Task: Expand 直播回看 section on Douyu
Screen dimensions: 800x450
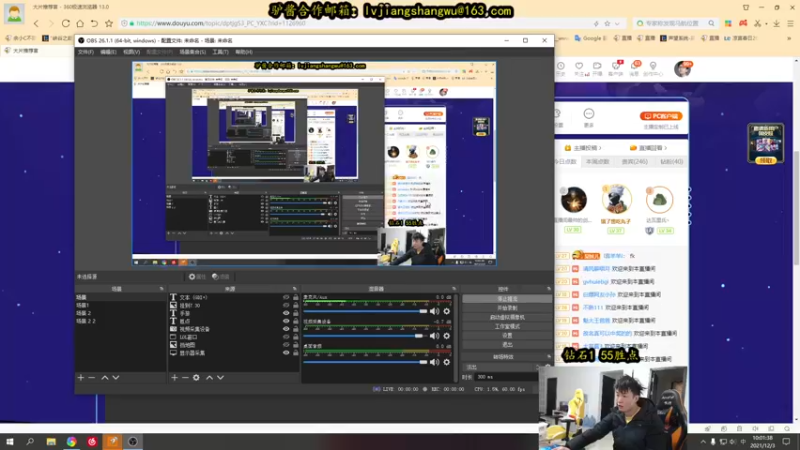Action: tap(648, 148)
